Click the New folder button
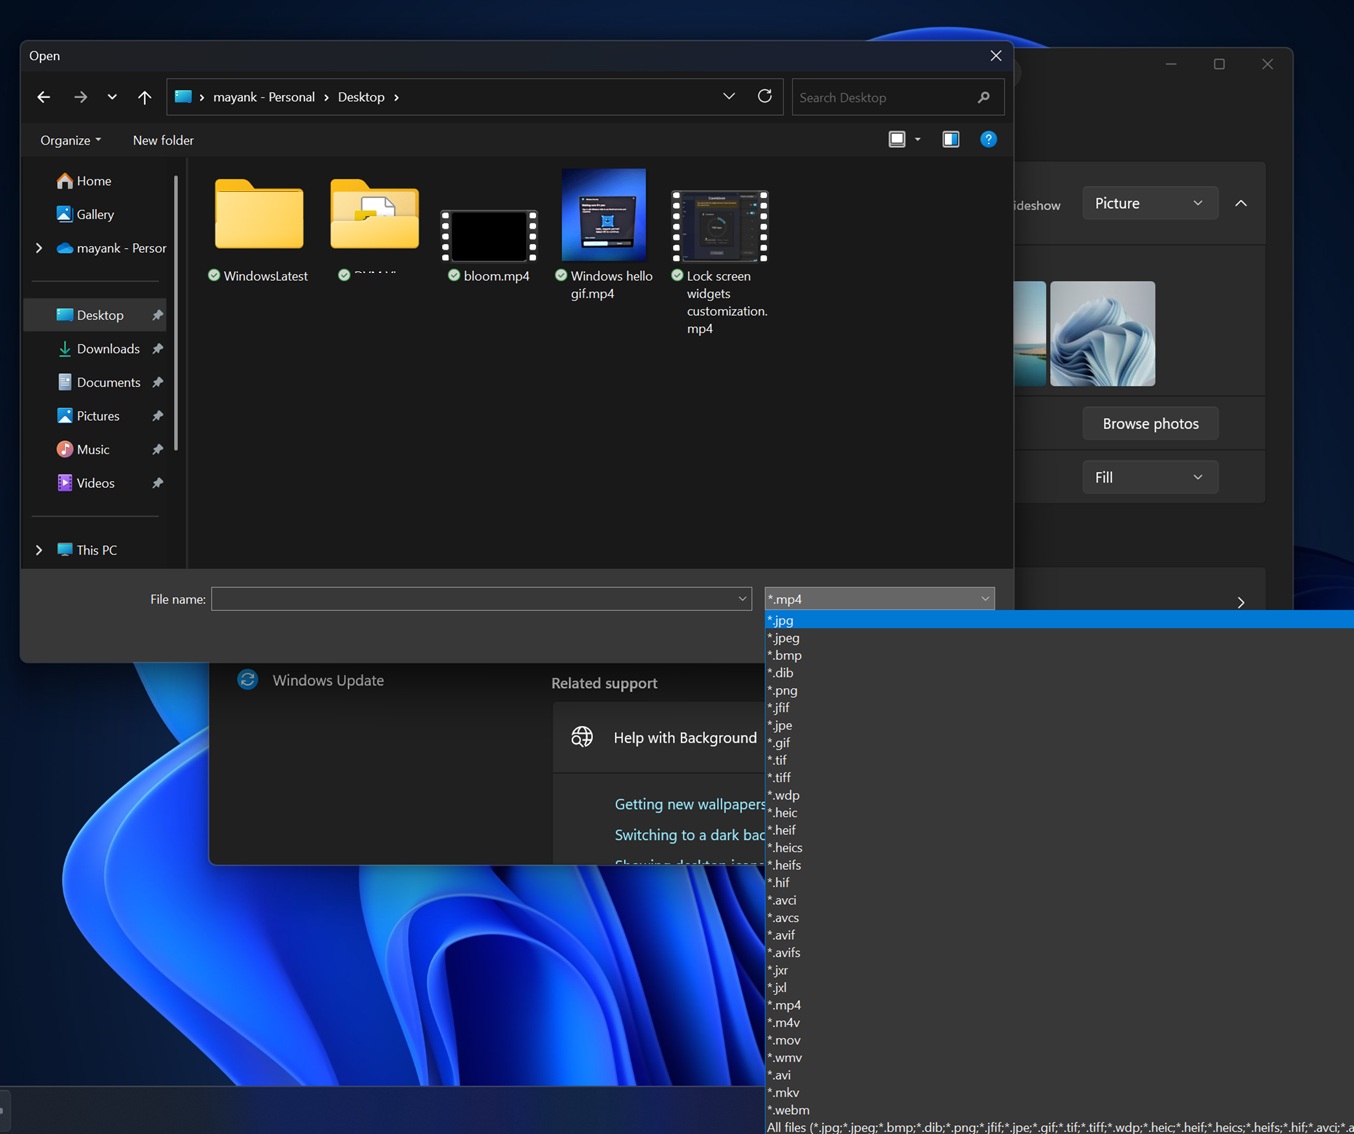Image resolution: width=1354 pixels, height=1134 pixels. click(x=163, y=140)
